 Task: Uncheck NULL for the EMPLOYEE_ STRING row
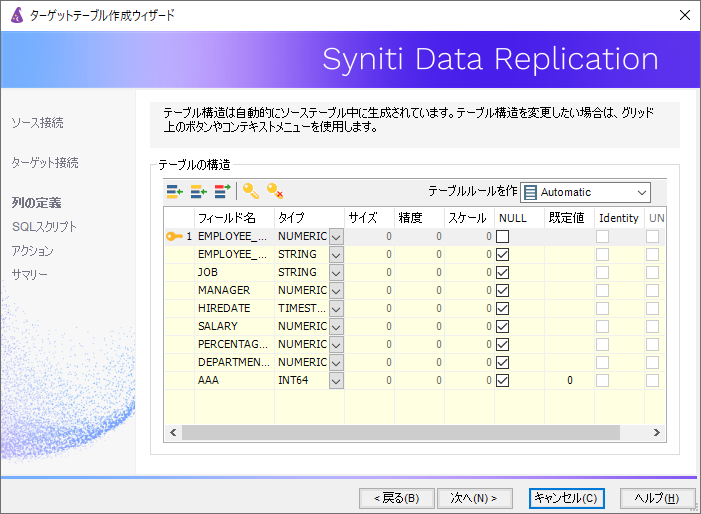coord(503,255)
